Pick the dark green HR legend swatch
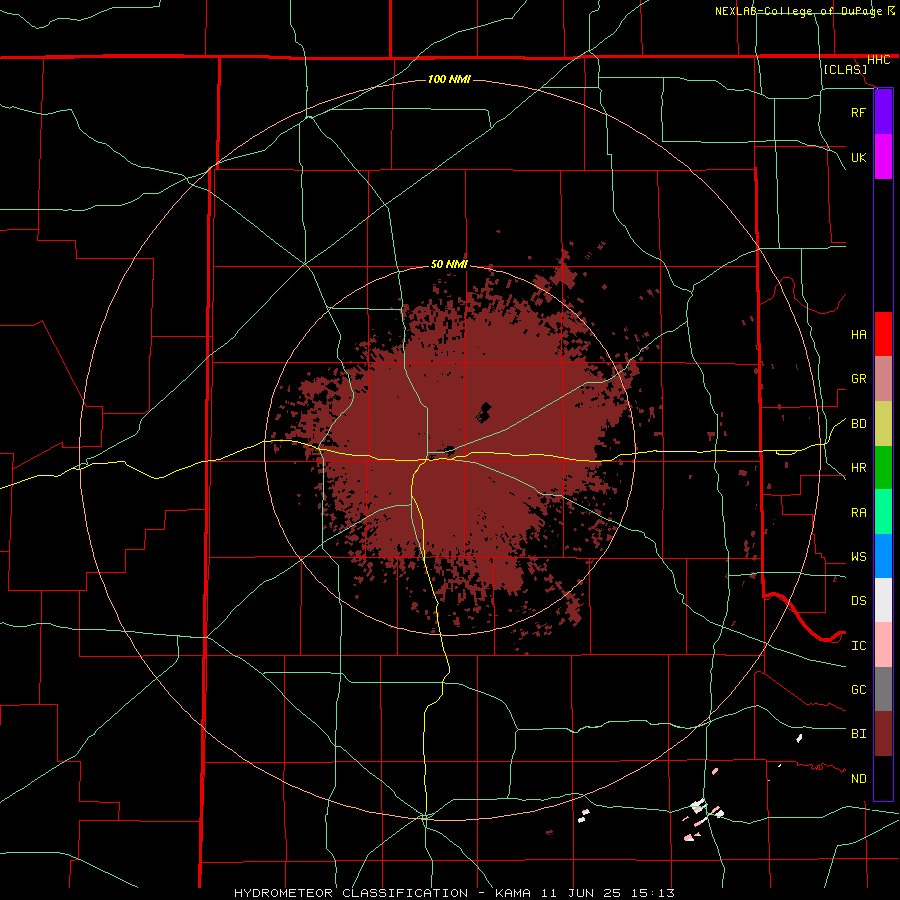Screen dimensions: 900x900 click(883, 468)
